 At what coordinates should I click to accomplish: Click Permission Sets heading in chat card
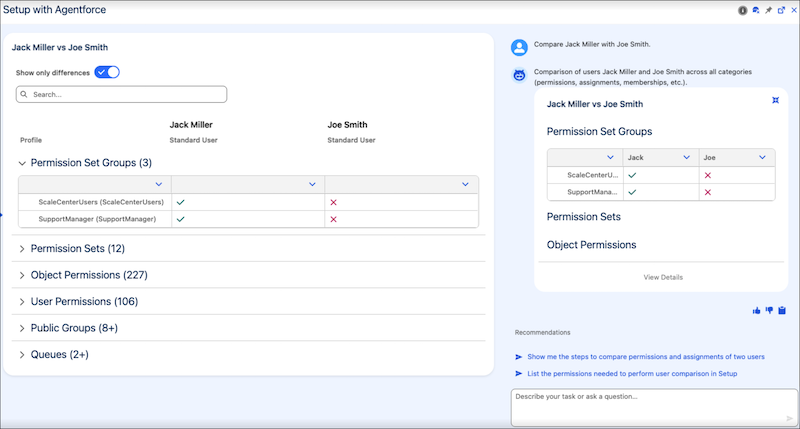[584, 217]
